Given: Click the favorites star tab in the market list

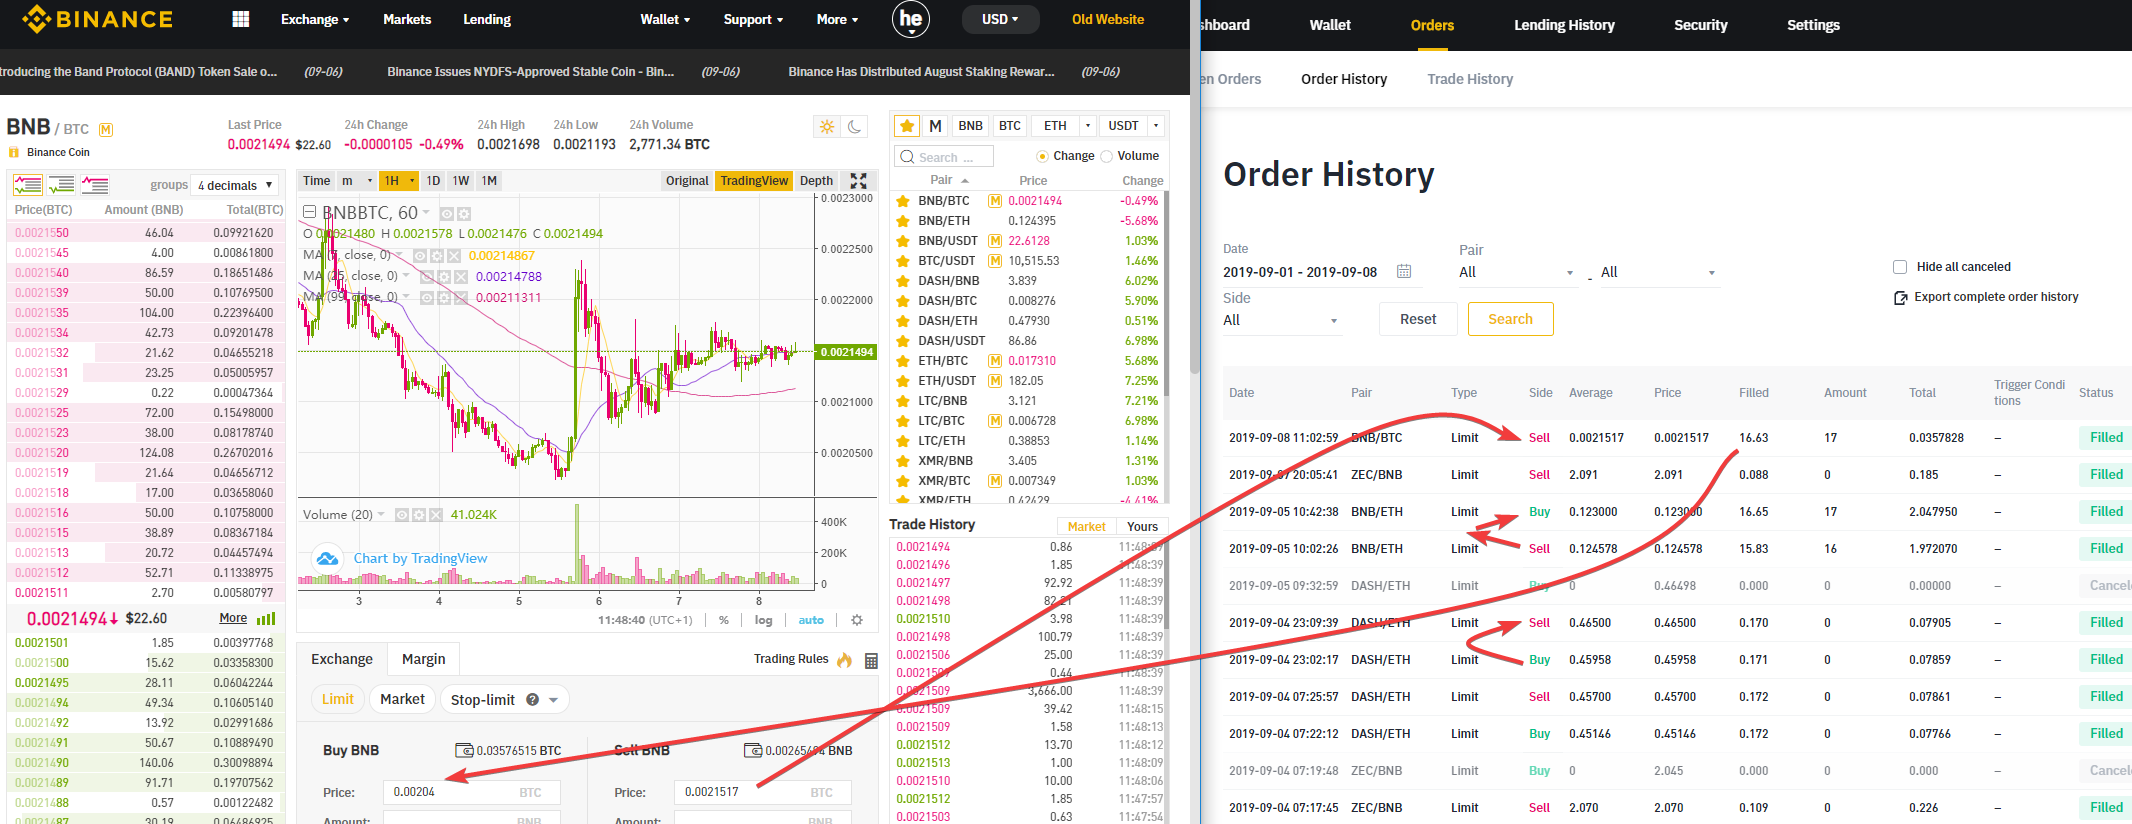Looking at the screenshot, I should pyautogui.click(x=907, y=126).
